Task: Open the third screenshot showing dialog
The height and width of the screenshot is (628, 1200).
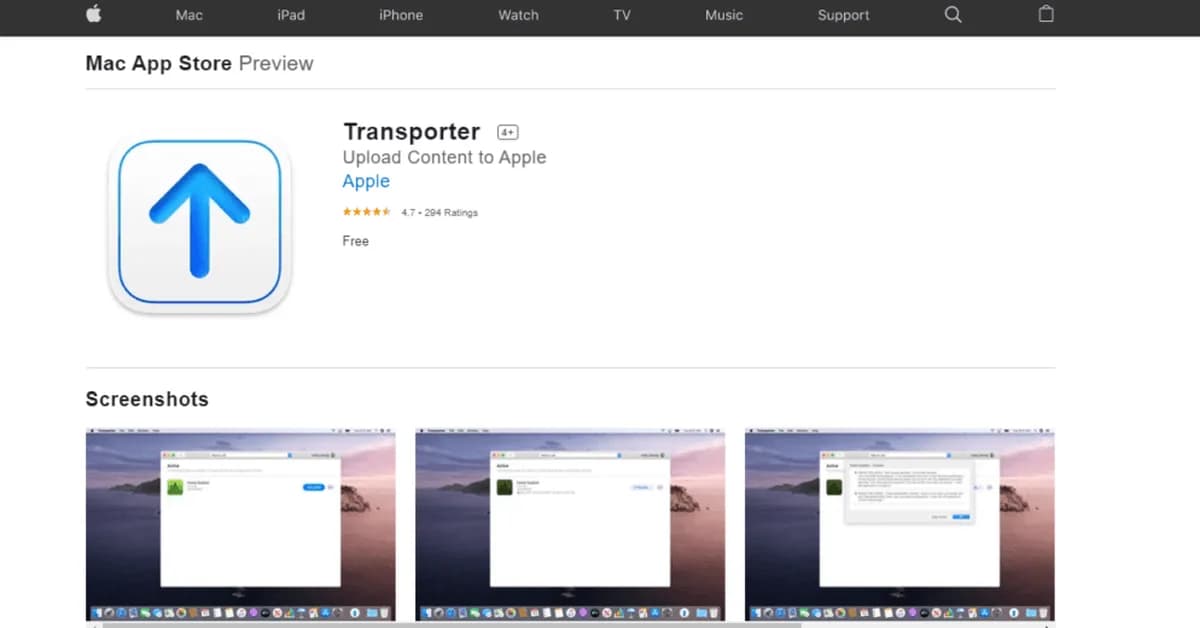Action: 900,526
